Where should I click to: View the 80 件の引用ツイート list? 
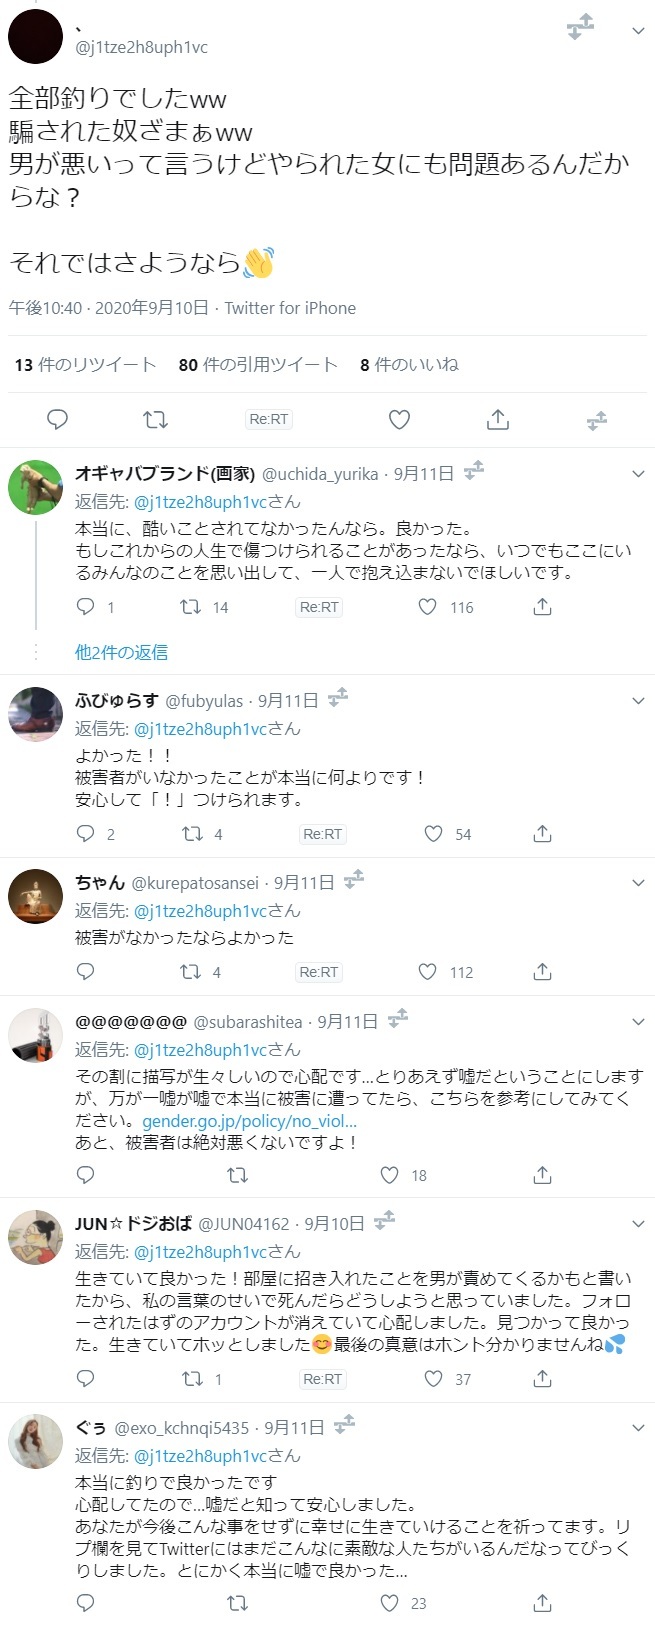pyautogui.click(x=258, y=365)
